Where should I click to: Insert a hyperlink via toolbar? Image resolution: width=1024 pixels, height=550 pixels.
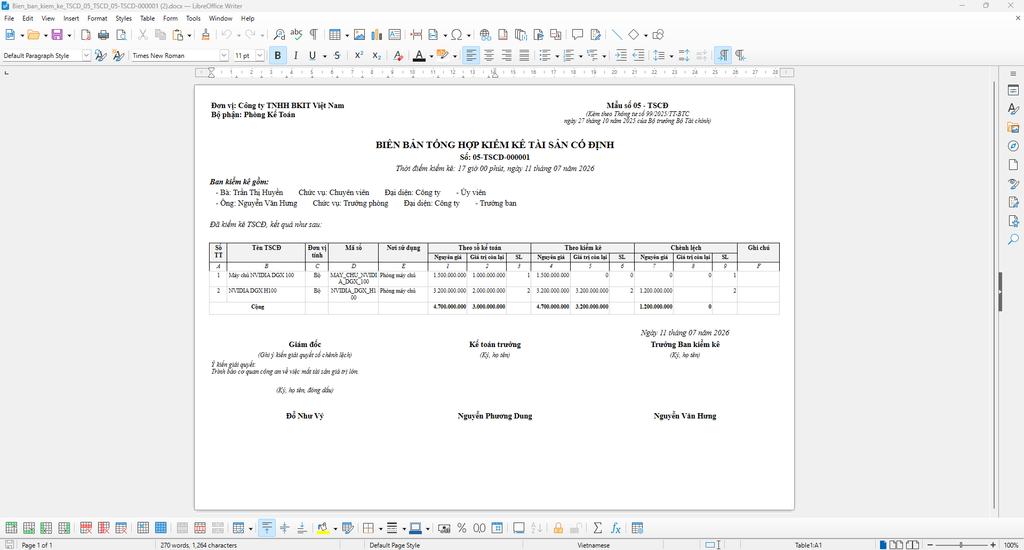click(485, 35)
